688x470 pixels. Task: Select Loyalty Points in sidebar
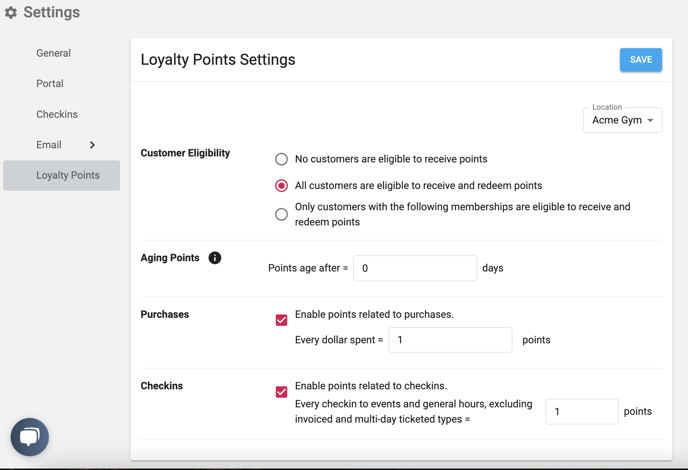tap(61, 175)
